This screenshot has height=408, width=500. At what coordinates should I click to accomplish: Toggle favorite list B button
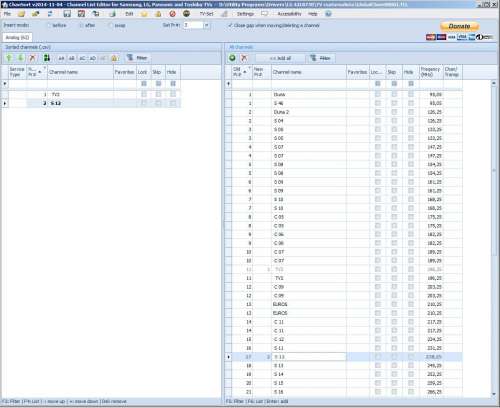(x=71, y=58)
